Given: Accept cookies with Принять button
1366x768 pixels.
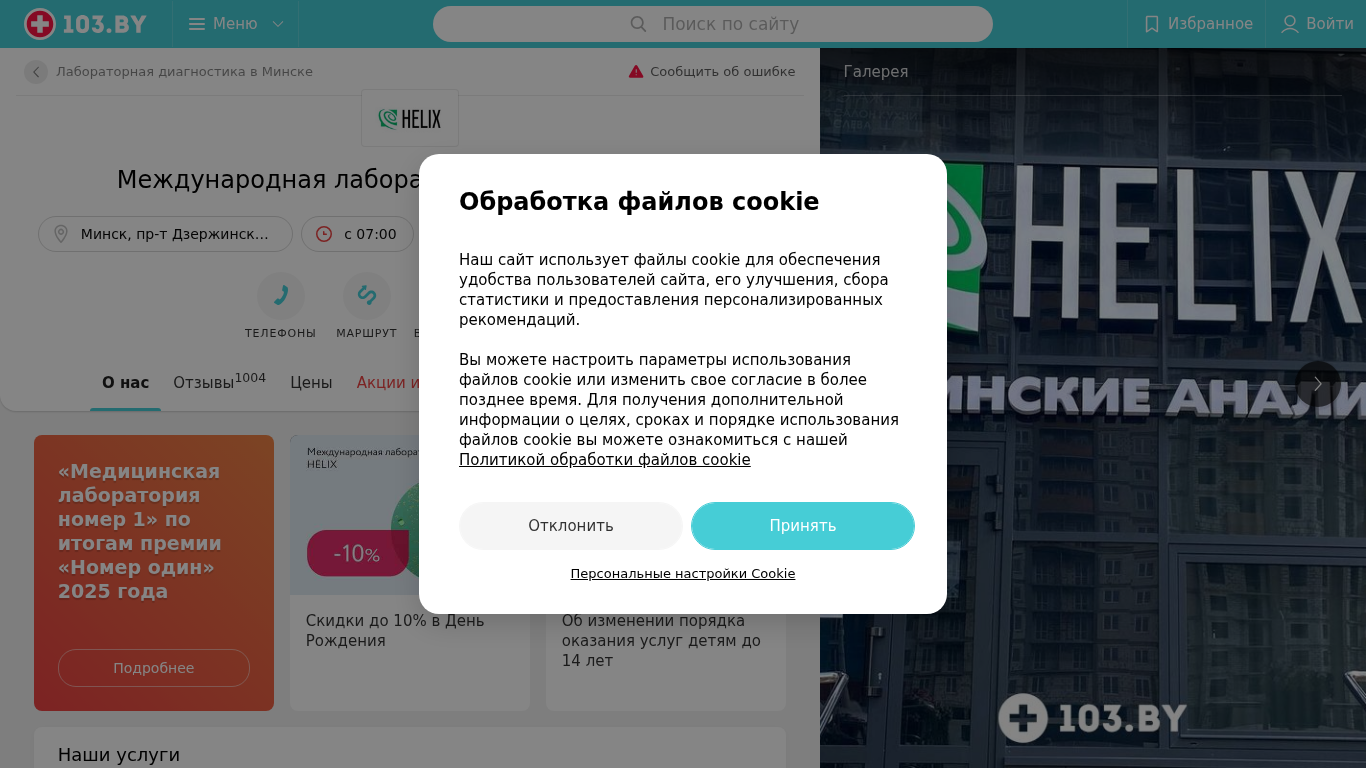Looking at the screenshot, I should tap(803, 526).
